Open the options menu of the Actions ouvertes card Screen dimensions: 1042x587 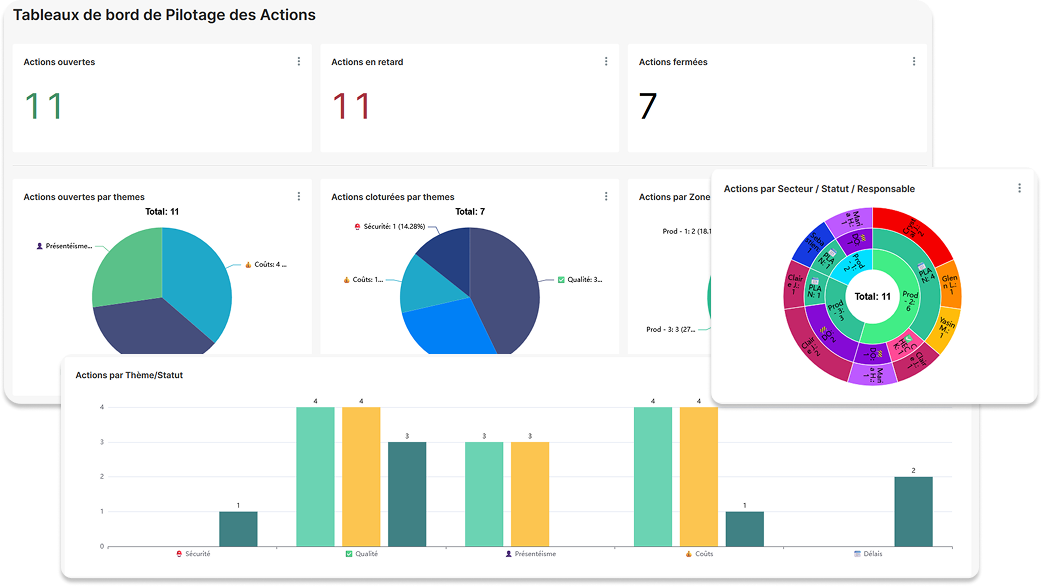298,61
